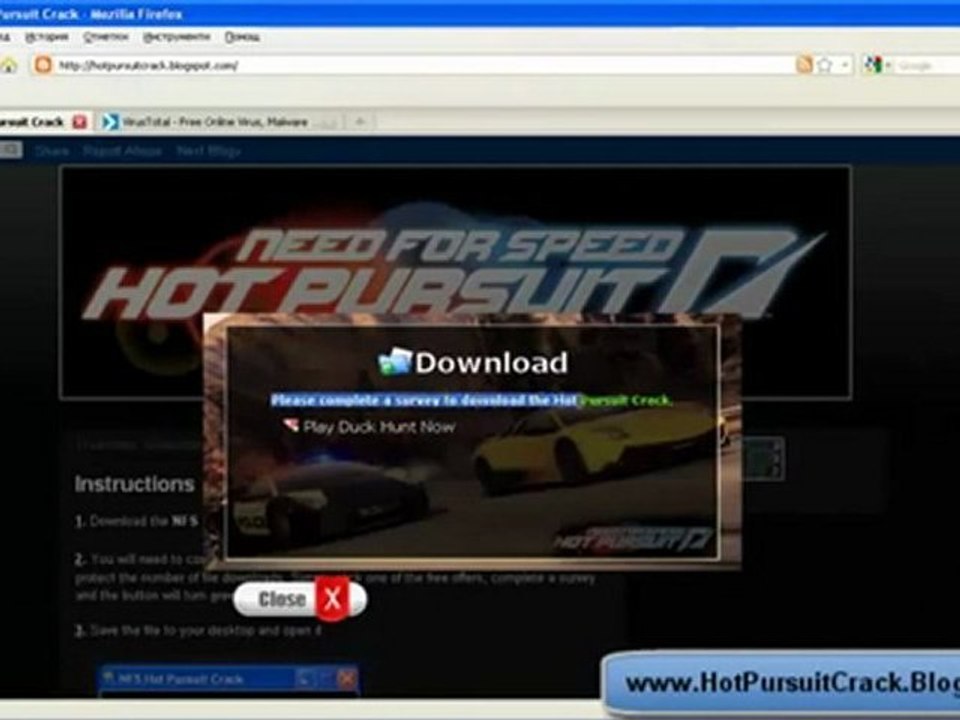This screenshot has width=960, height=720.
Task: Click Share in the Blogger navbar
Action: click(52, 151)
